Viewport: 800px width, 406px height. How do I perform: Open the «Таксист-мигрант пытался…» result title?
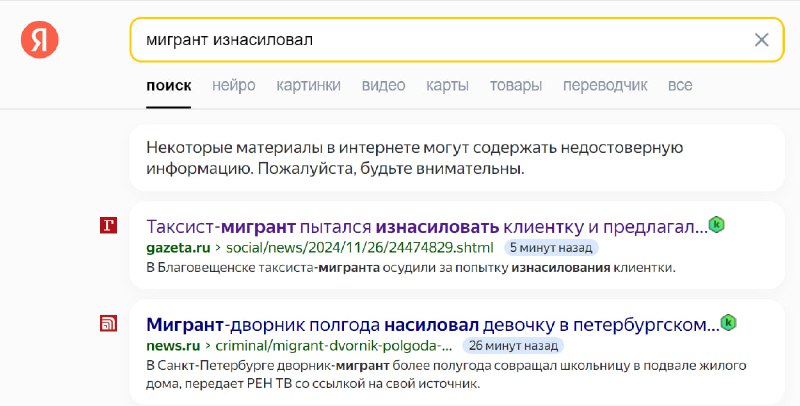(427, 226)
